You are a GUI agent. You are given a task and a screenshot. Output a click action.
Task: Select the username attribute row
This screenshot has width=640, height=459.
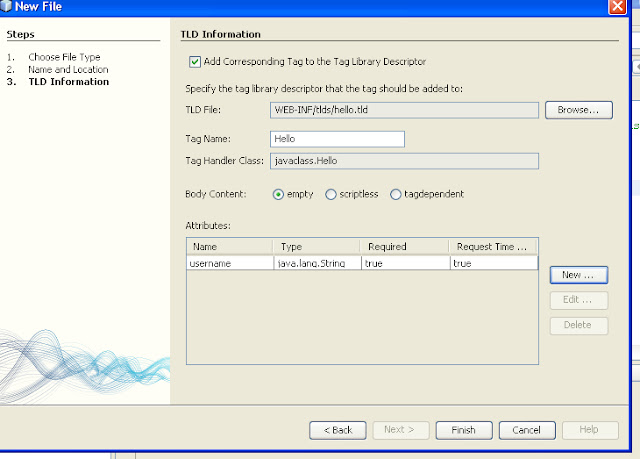click(x=362, y=263)
